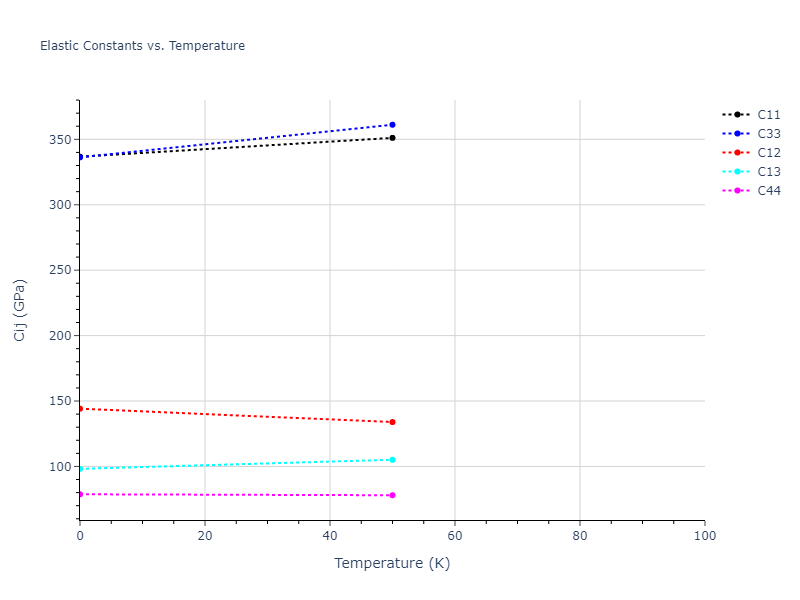
Task: Click the chart title "Elastic Constants vs. Temperature"
Action: click(x=142, y=46)
